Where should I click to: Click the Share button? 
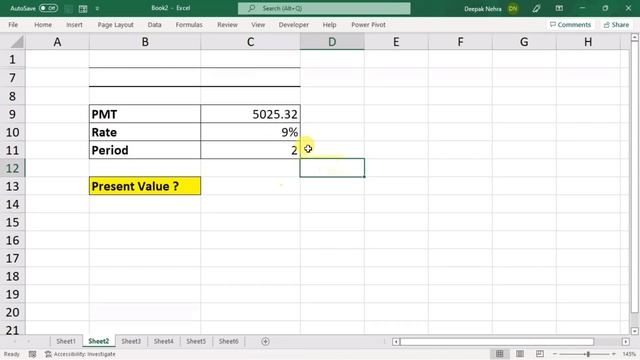[616, 25]
